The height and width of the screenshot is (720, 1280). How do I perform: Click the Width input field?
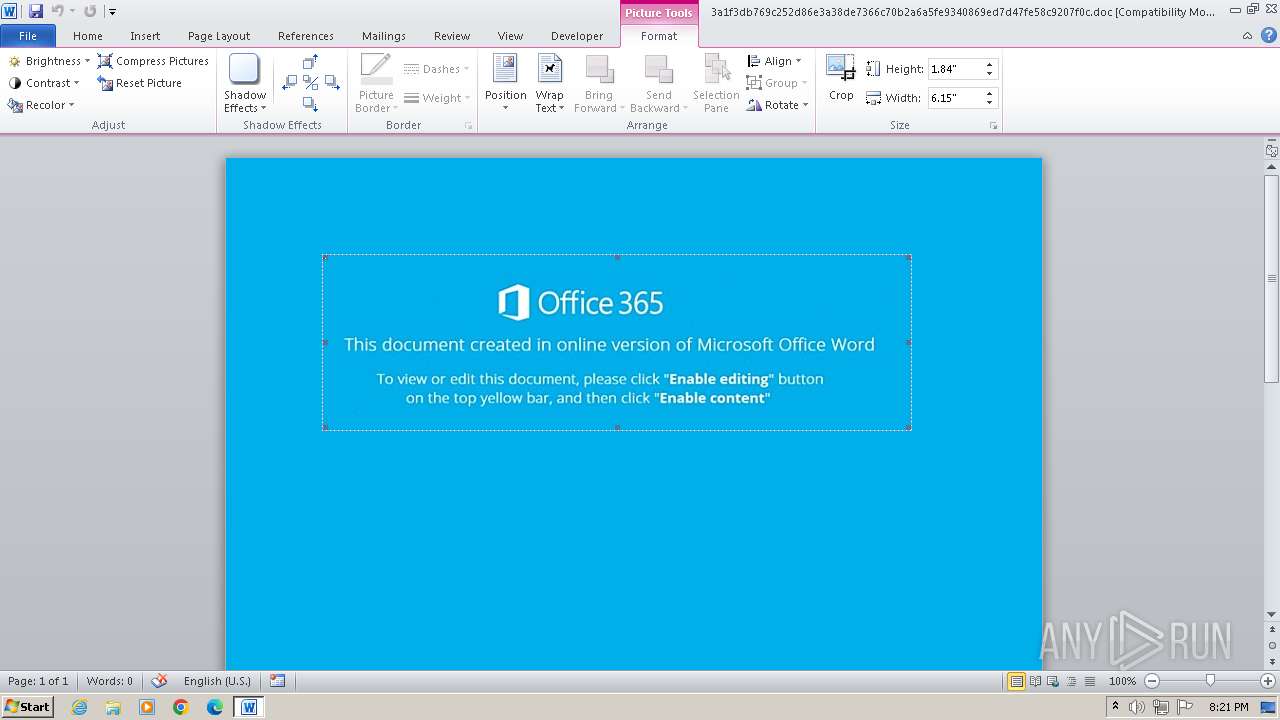(x=954, y=98)
